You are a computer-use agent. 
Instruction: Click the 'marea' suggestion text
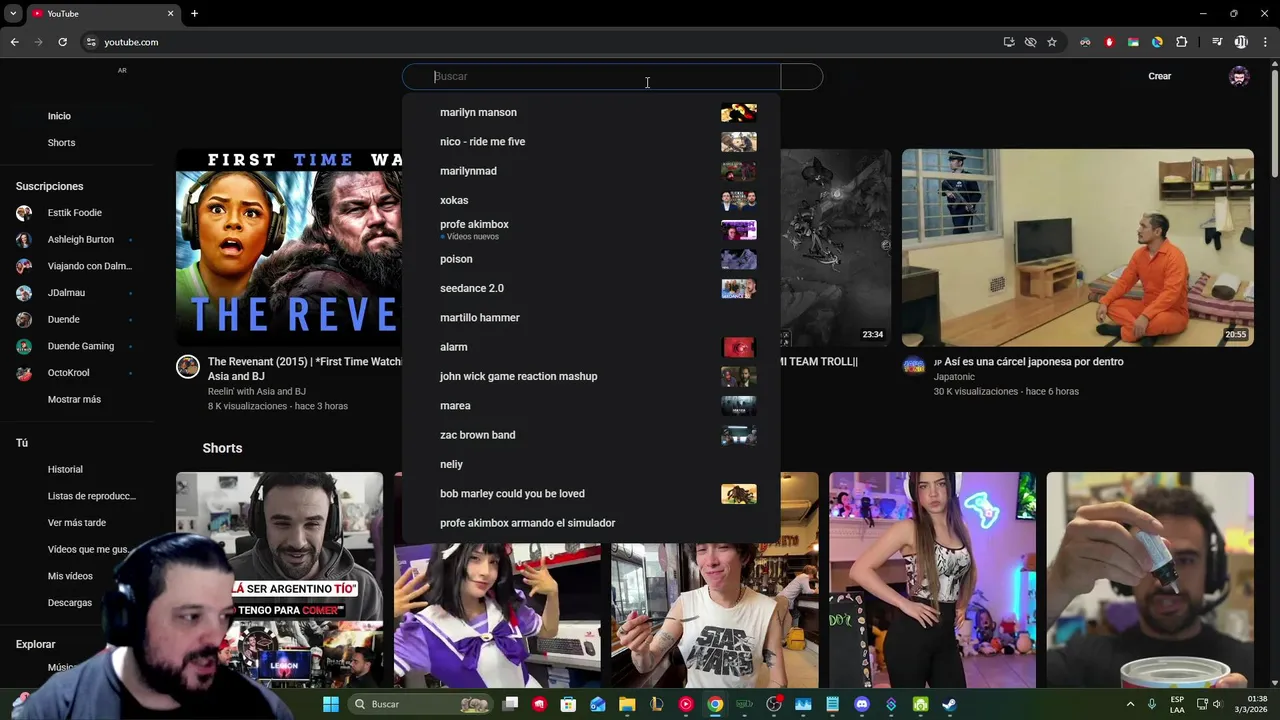[455, 406]
